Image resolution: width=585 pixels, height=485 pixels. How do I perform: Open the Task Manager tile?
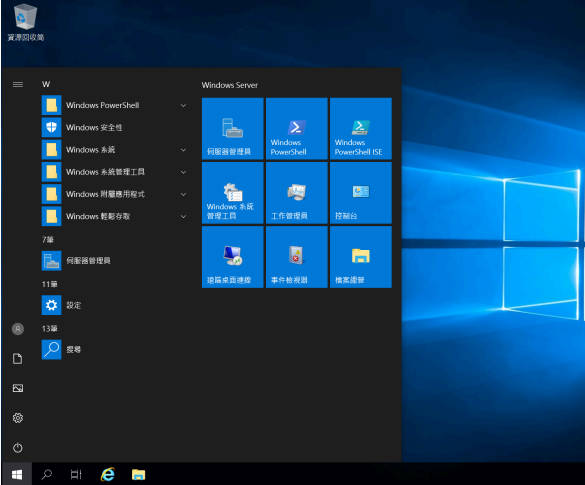(x=297, y=193)
